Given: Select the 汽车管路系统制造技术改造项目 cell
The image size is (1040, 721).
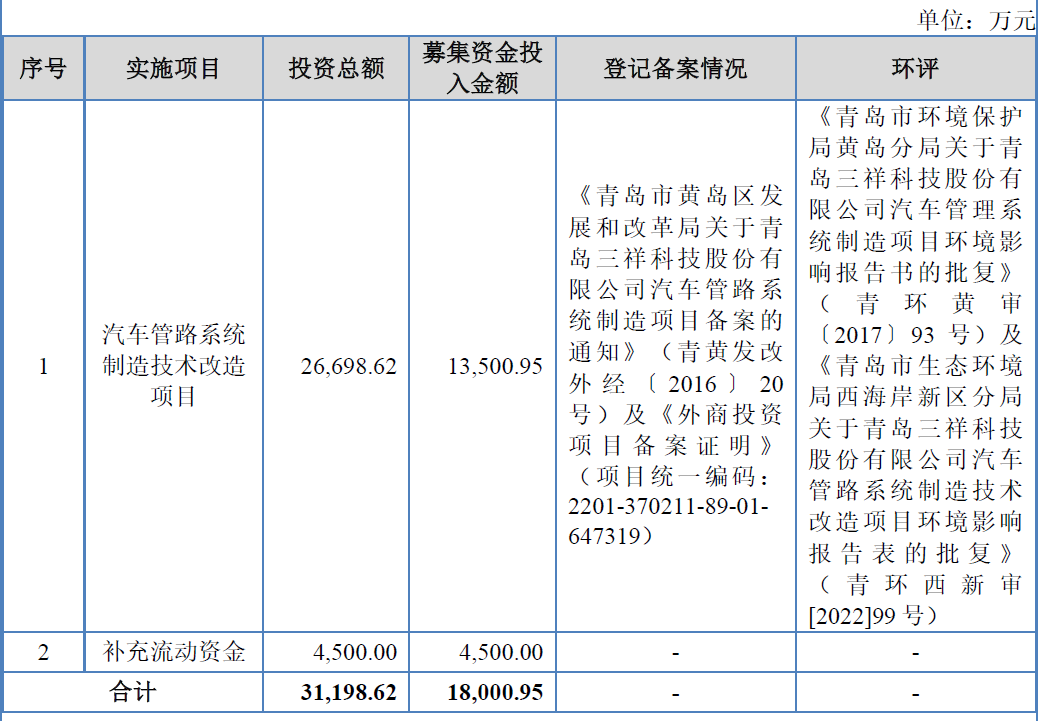Looking at the screenshot, I should (173, 365).
